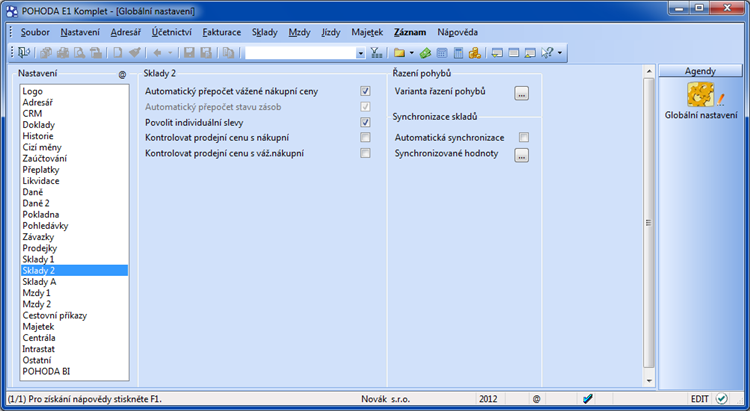Click the filter funnel toolbar icon
750x411 pixels.
376,53
